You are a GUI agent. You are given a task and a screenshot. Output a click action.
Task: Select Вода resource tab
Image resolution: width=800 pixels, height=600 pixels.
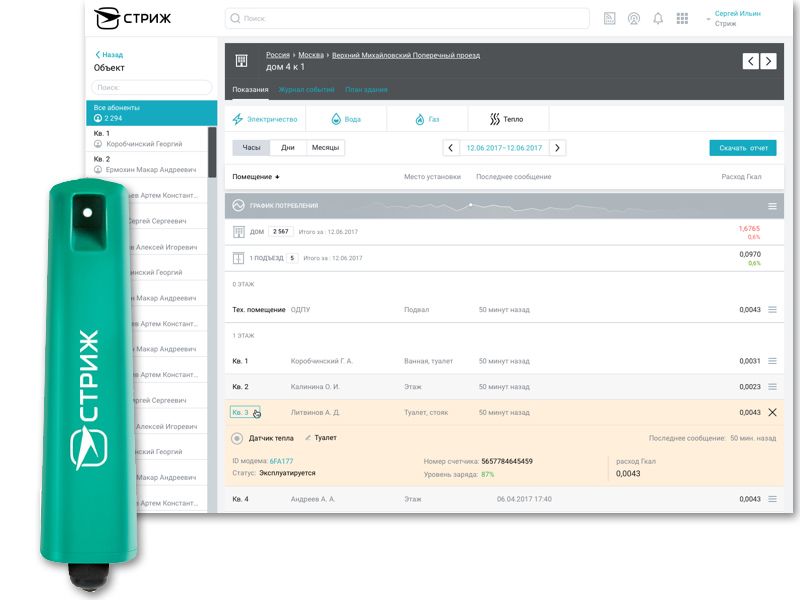point(346,119)
